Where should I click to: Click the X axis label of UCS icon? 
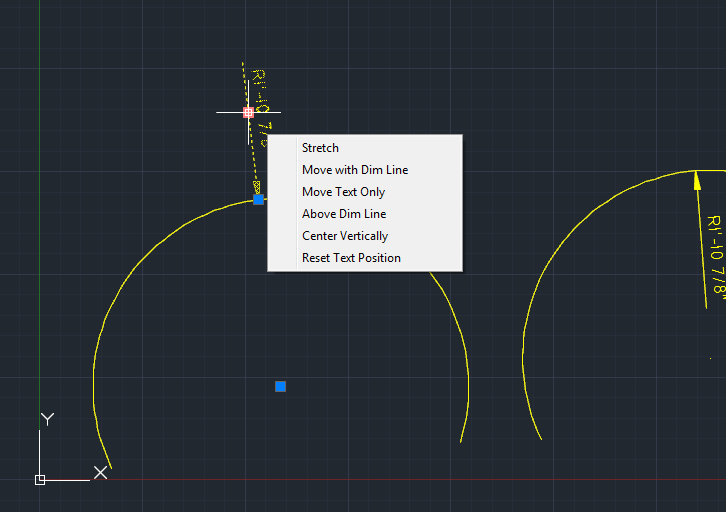pyautogui.click(x=100, y=473)
